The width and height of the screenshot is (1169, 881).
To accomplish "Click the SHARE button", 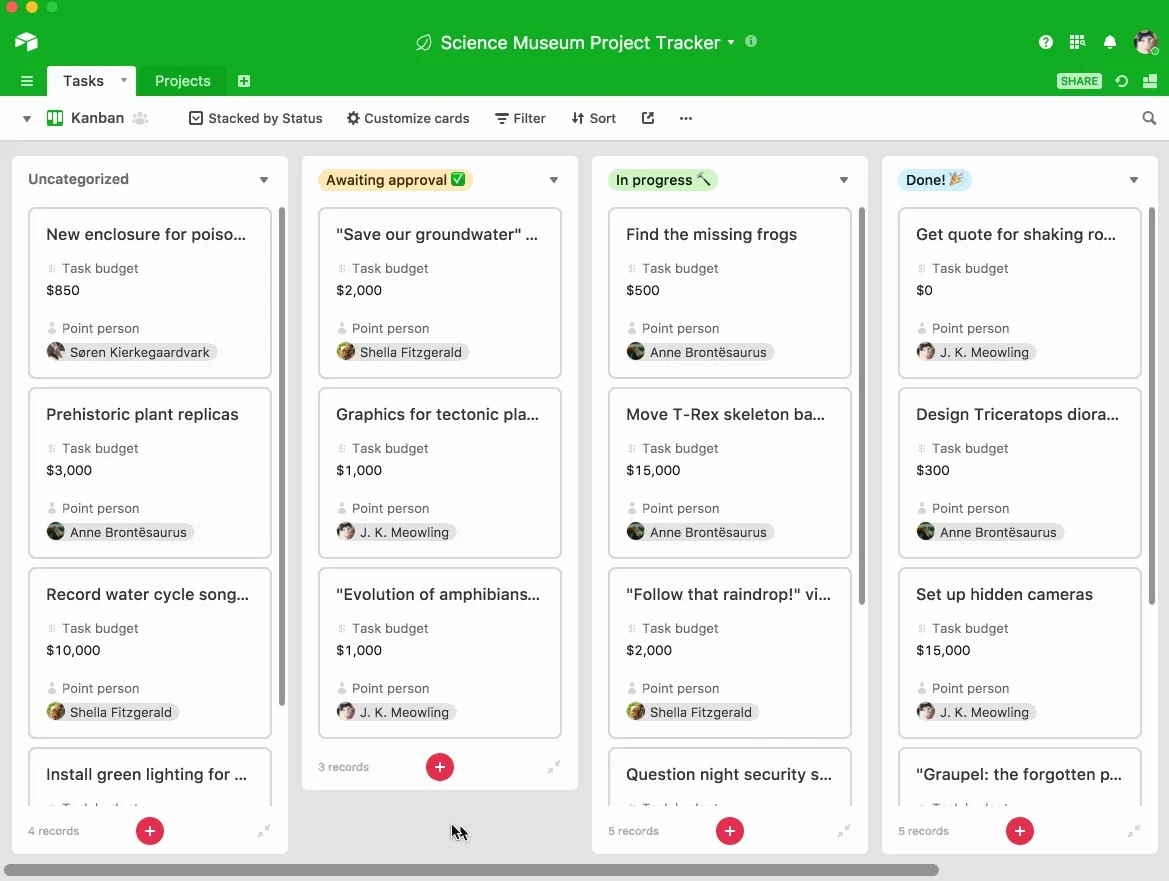I will click(1079, 81).
